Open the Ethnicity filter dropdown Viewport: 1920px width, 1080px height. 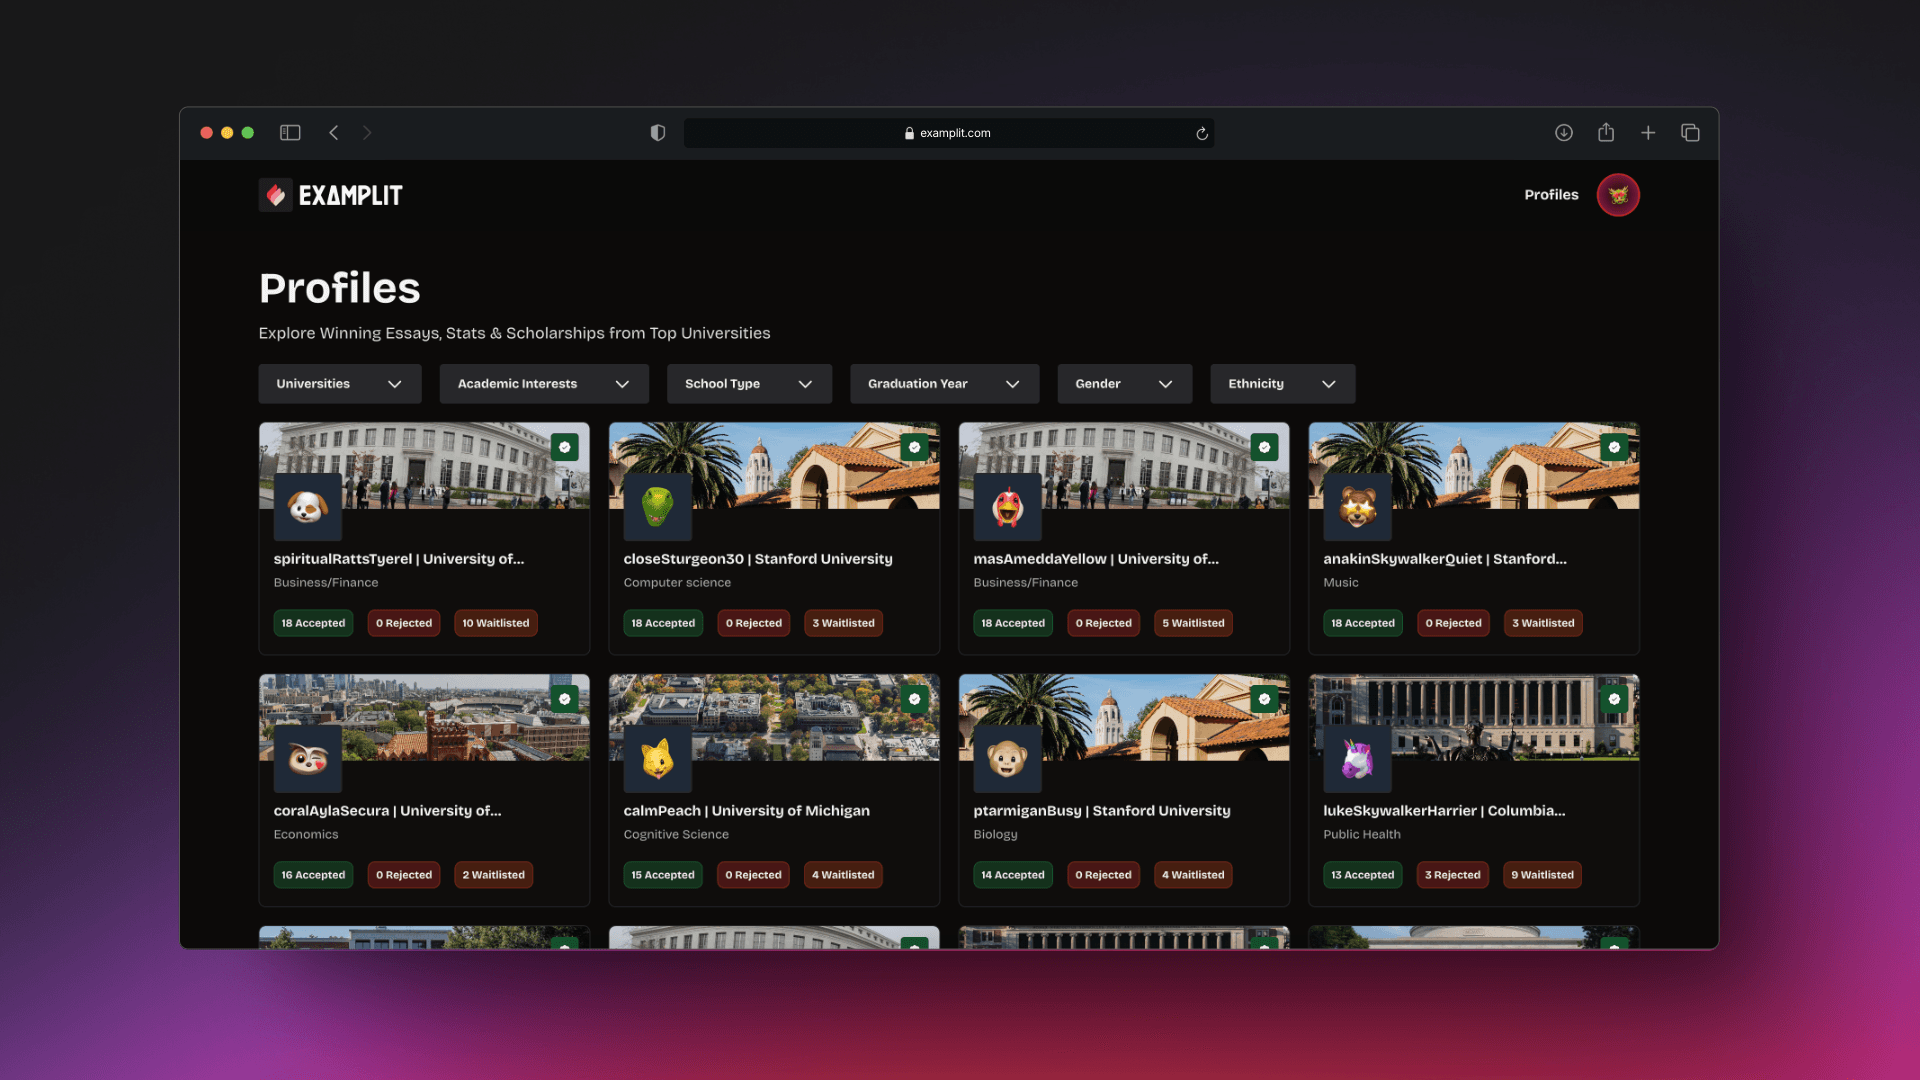coord(1281,384)
